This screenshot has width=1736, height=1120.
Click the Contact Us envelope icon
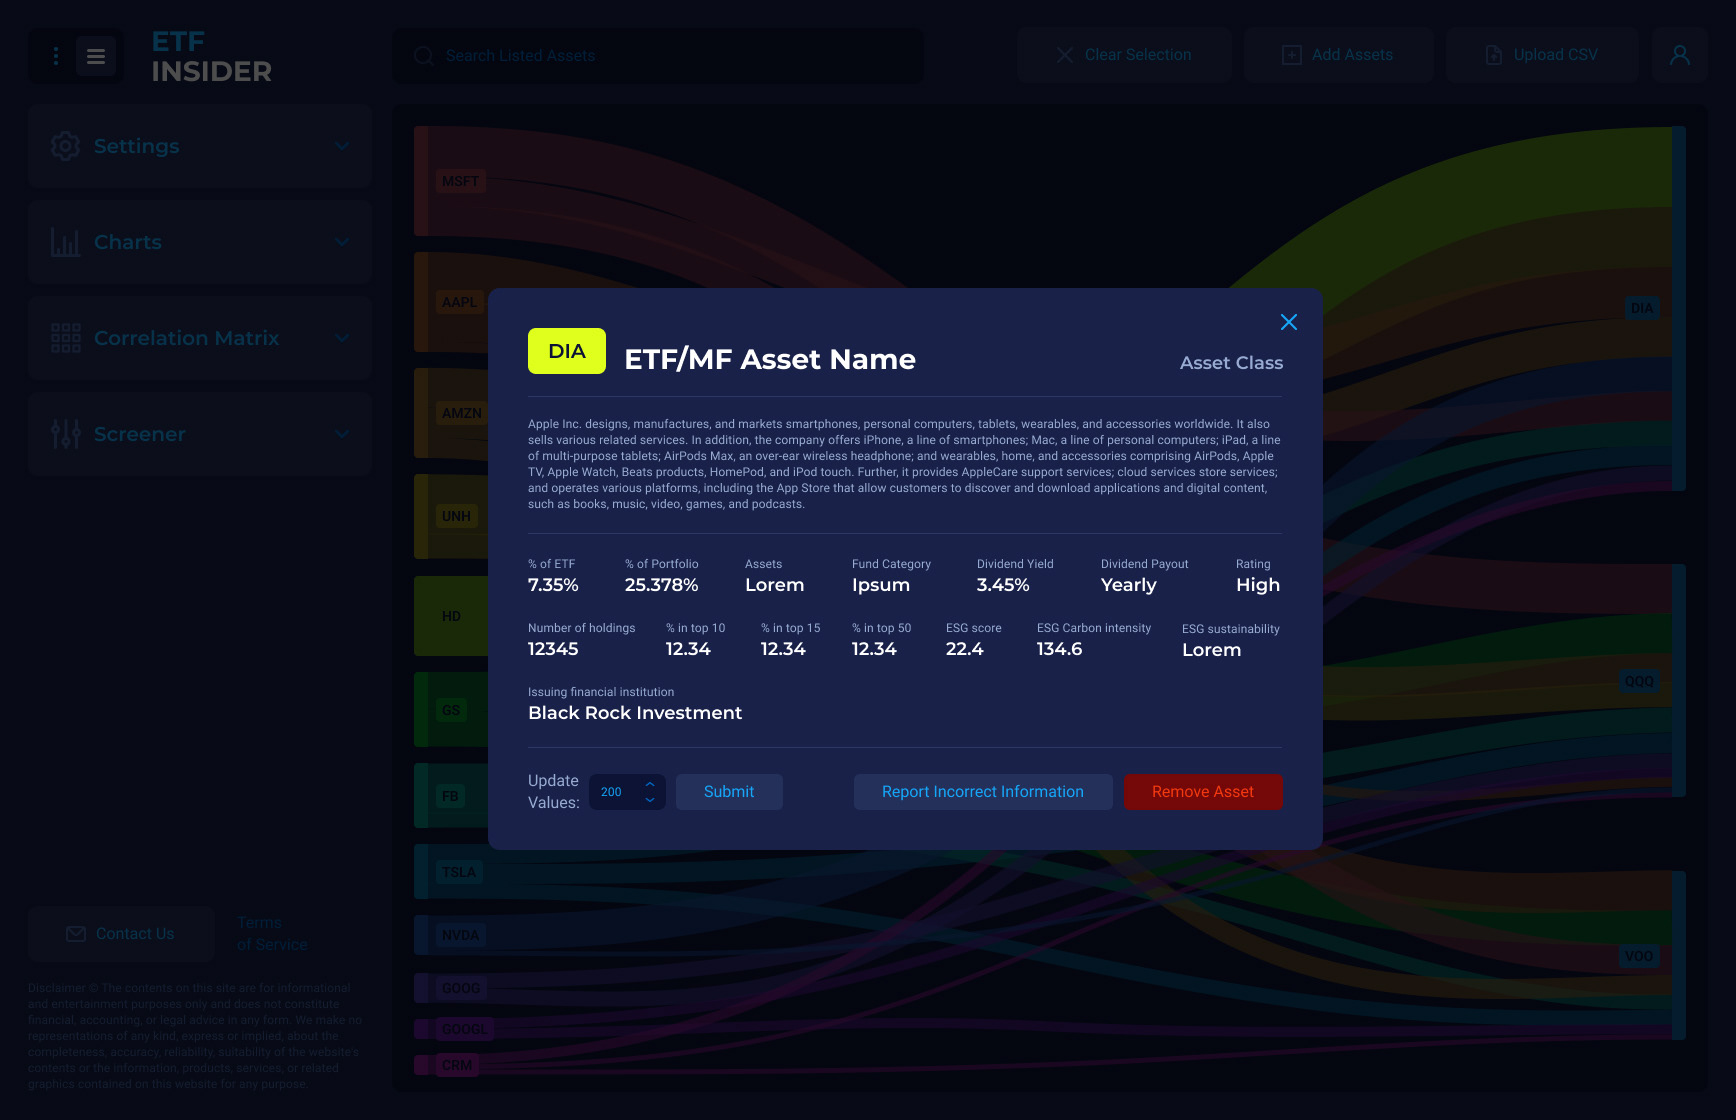tap(76, 934)
